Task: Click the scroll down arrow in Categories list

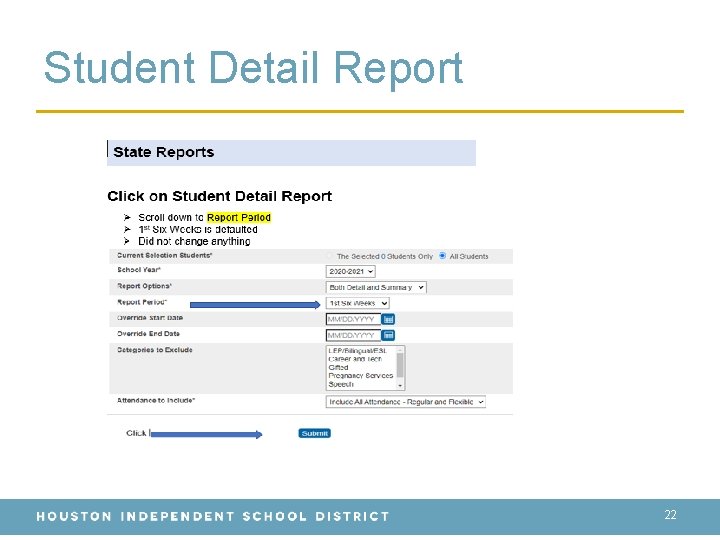Action: (x=400, y=386)
